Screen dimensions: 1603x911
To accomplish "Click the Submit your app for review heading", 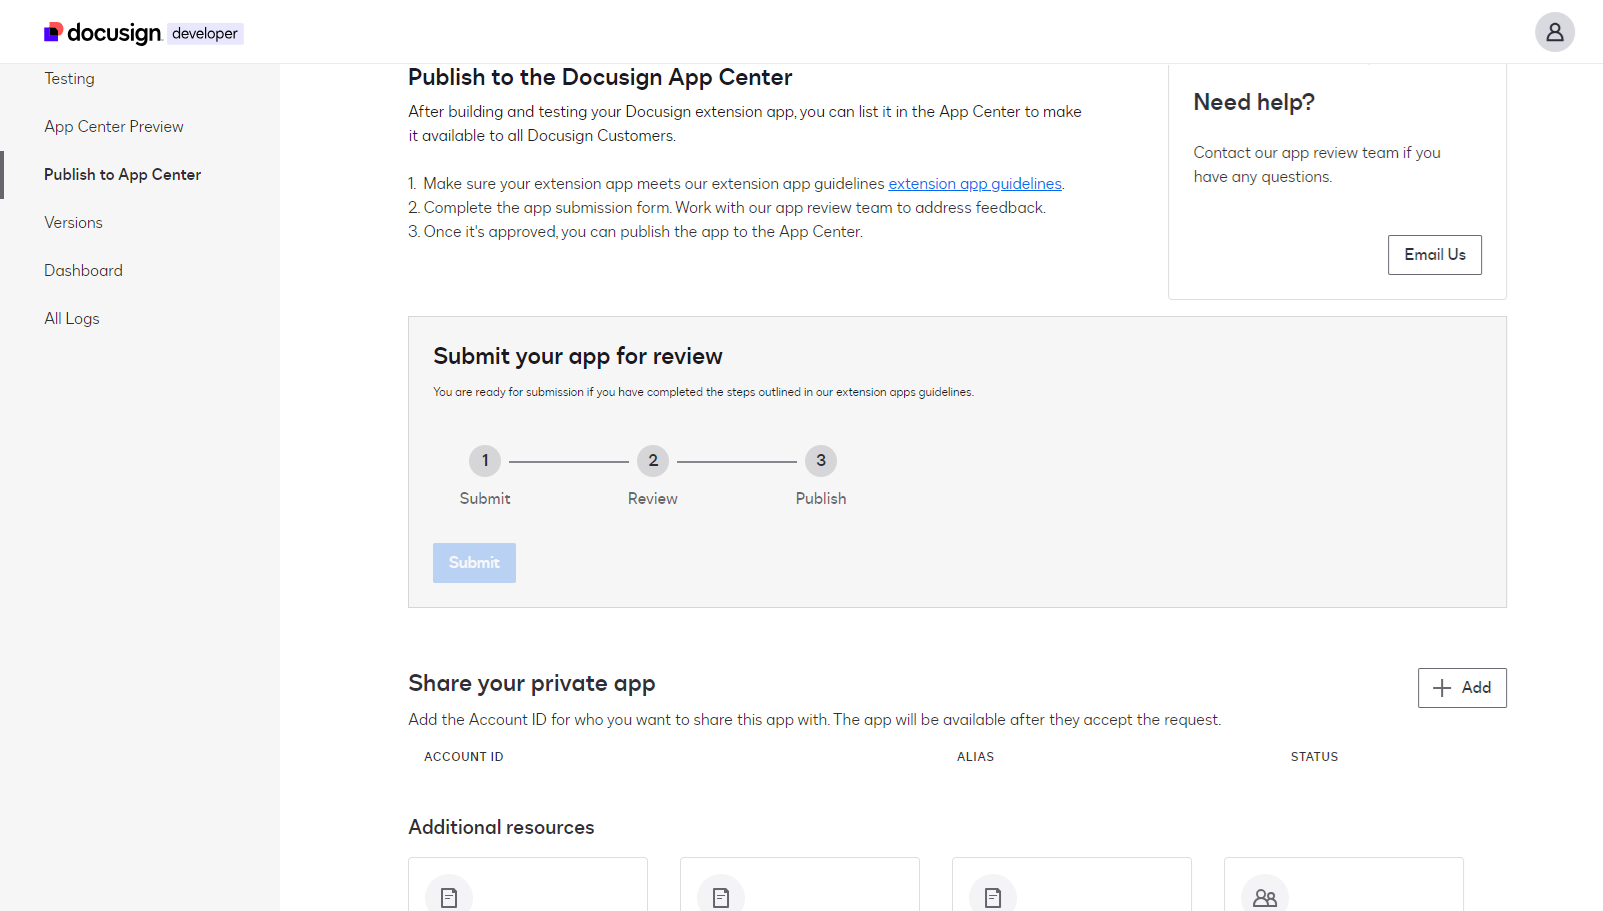I will pyautogui.click(x=578, y=357).
